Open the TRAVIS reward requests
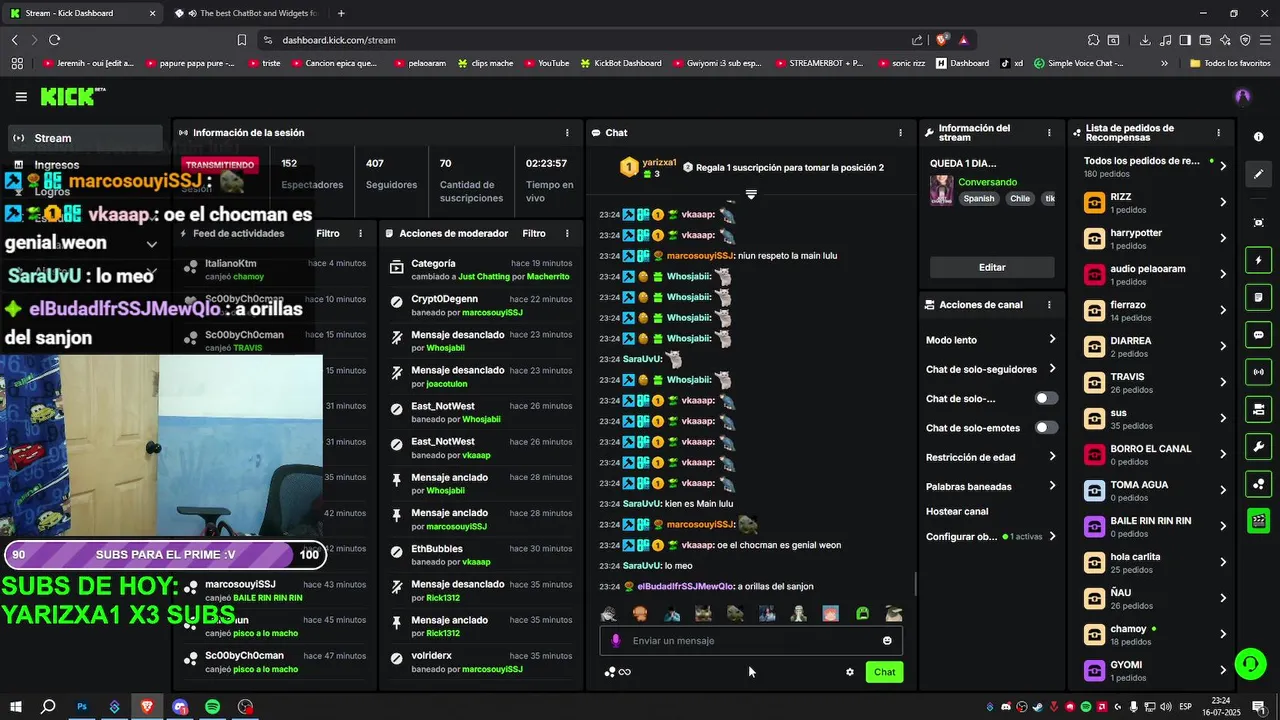Image resolution: width=1280 pixels, height=720 pixels. click(1155, 383)
